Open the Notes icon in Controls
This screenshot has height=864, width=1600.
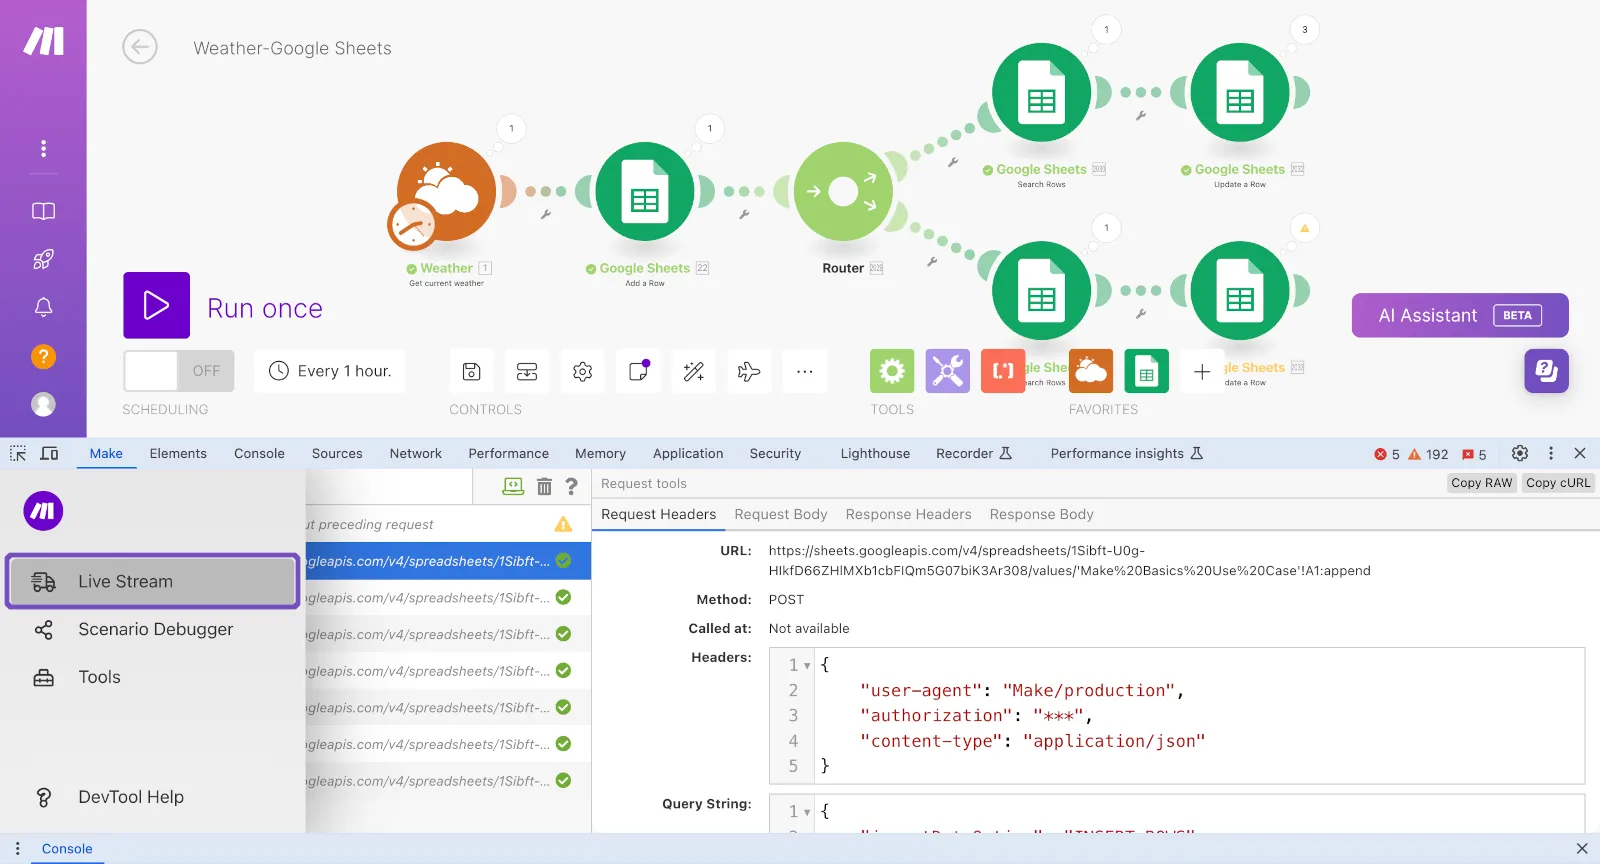point(638,372)
